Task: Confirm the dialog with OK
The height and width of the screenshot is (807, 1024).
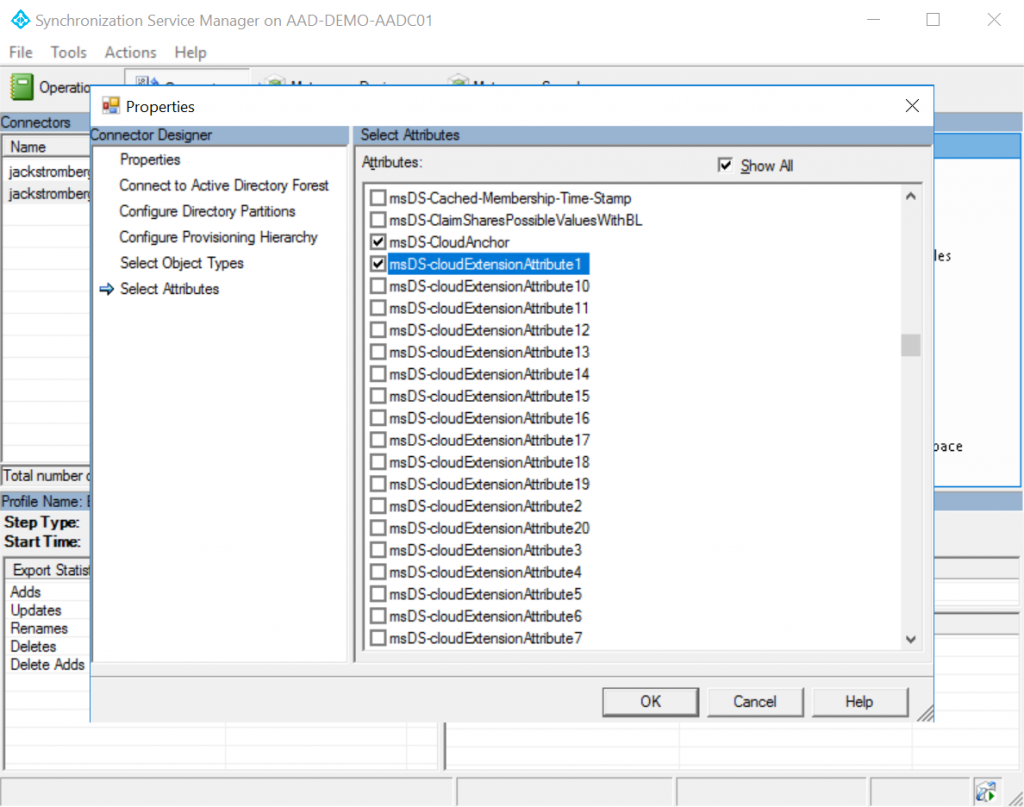Action: [x=650, y=702]
